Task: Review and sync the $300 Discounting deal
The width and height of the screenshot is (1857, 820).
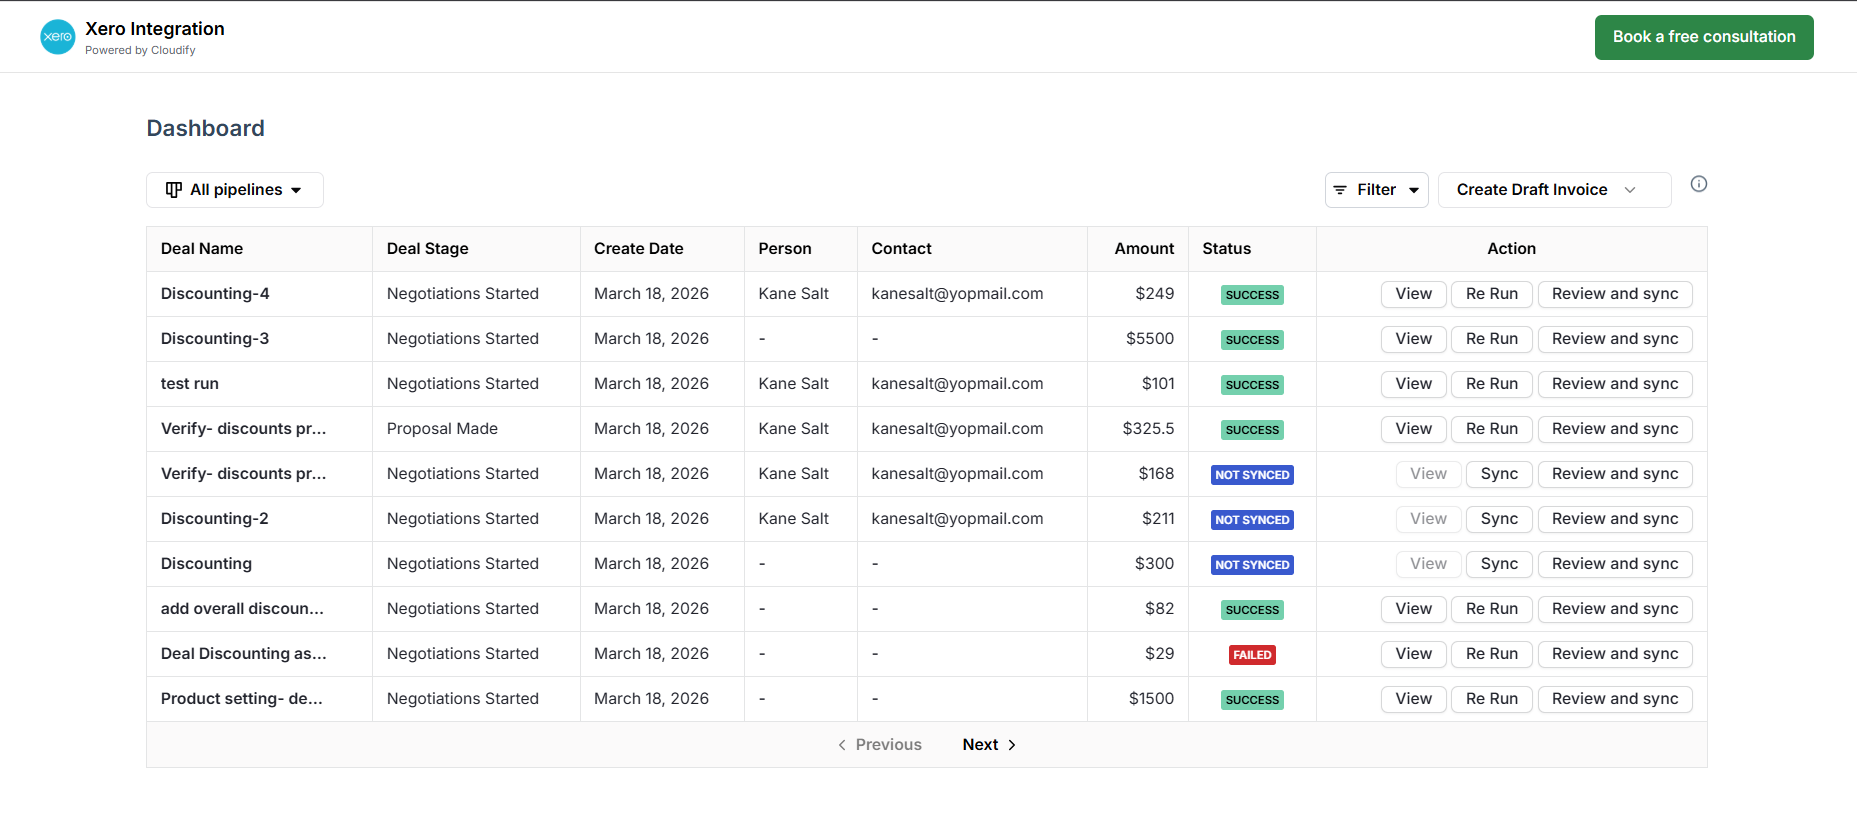Action: tap(1615, 564)
